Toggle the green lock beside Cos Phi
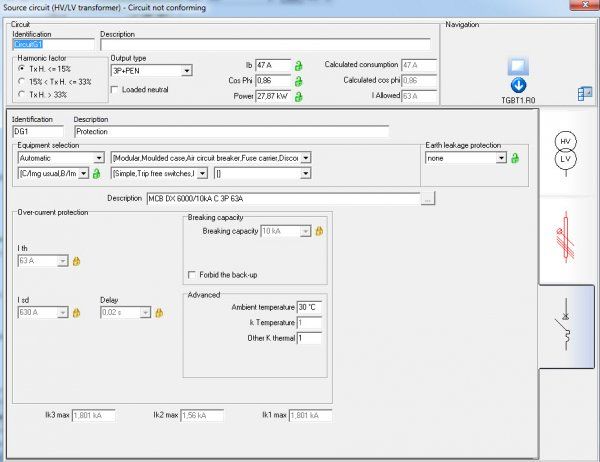 tap(298, 81)
